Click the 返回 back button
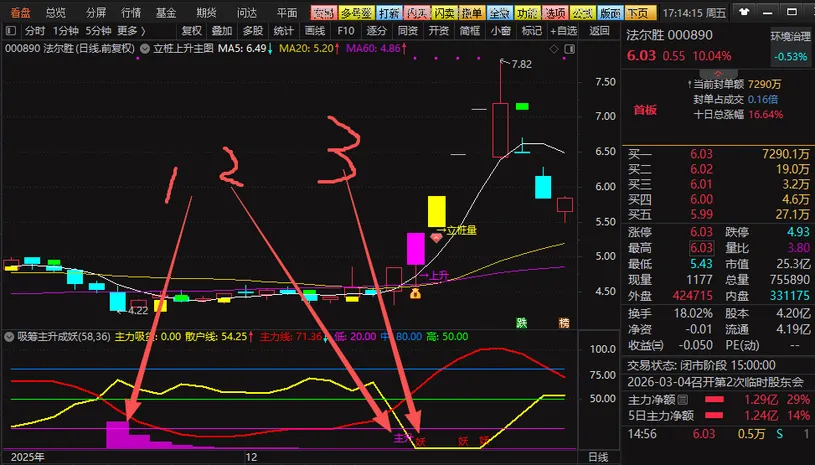Image resolution: width=815 pixels, height=465 pixels. point(599,30)
